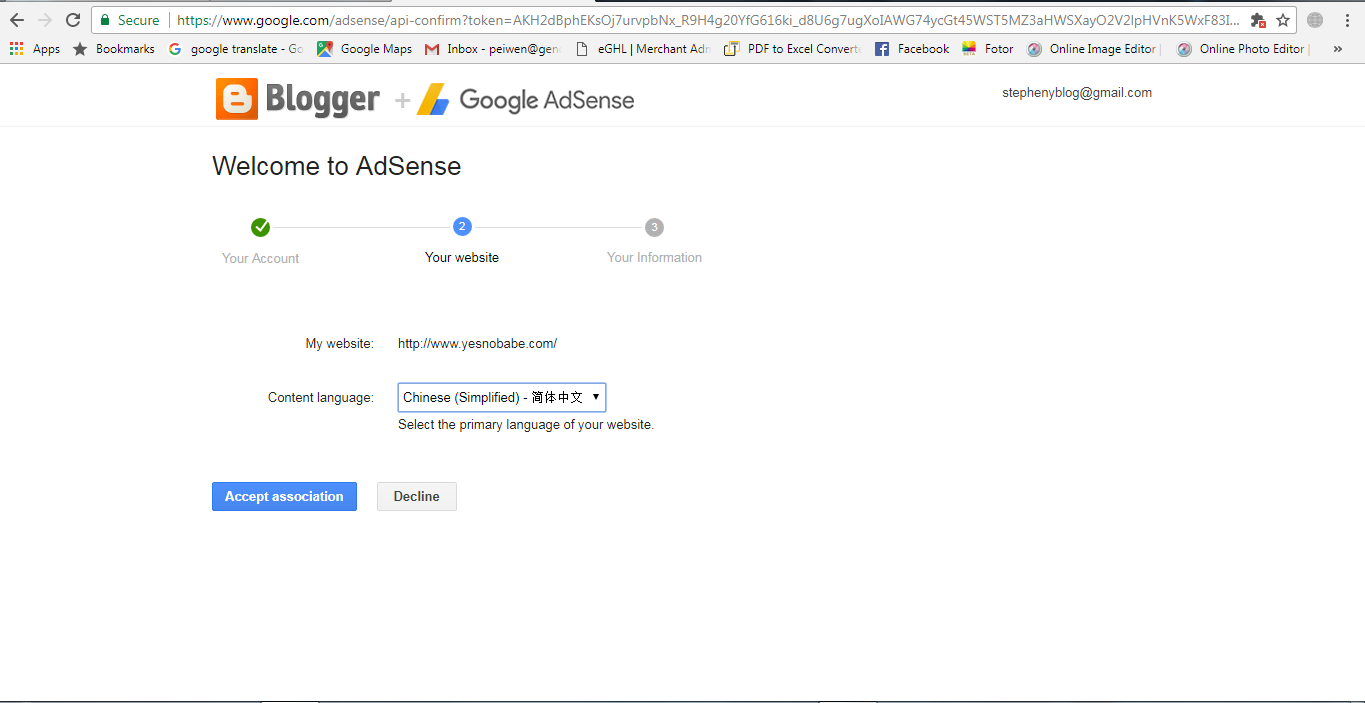Viewport: 1365px width, 703px height.
Task: Click the Content language label
Action: 321,398
